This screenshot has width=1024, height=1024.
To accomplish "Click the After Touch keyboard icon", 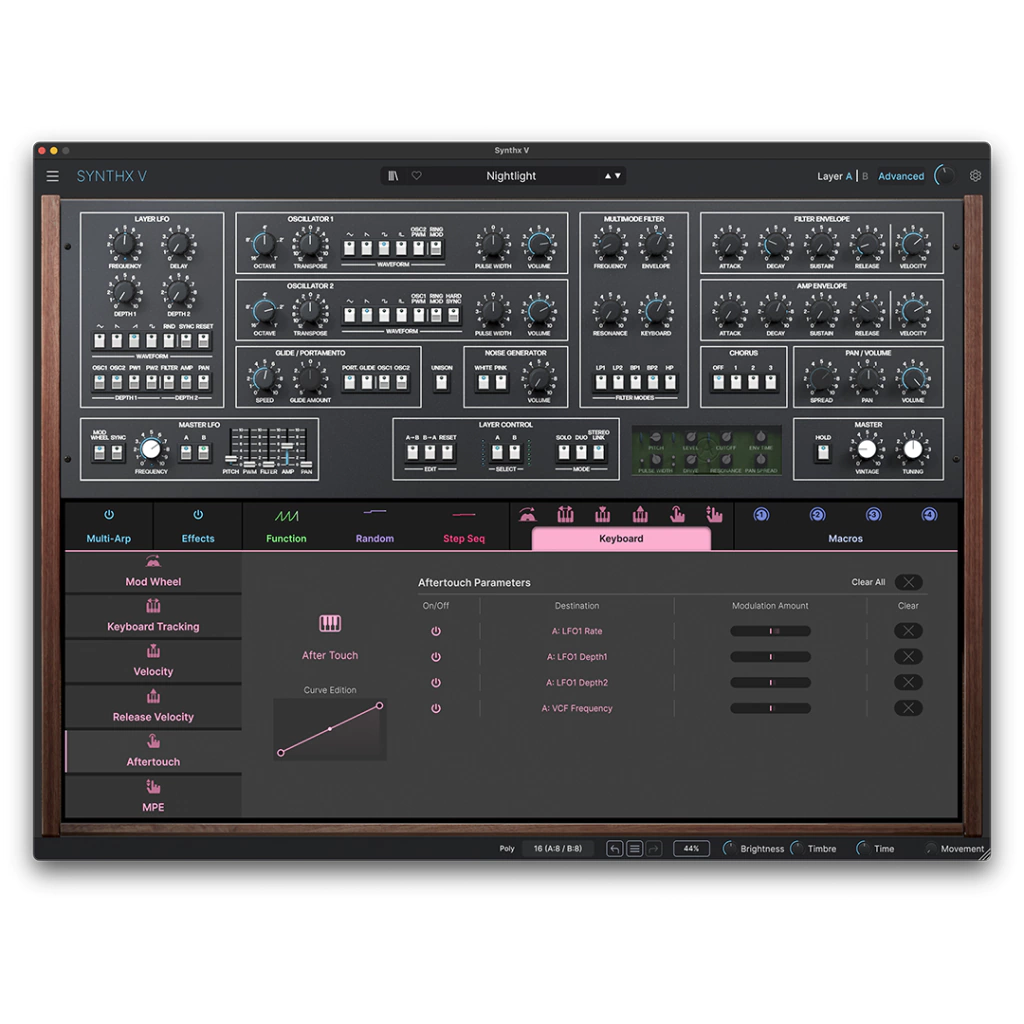I will 330,624.
